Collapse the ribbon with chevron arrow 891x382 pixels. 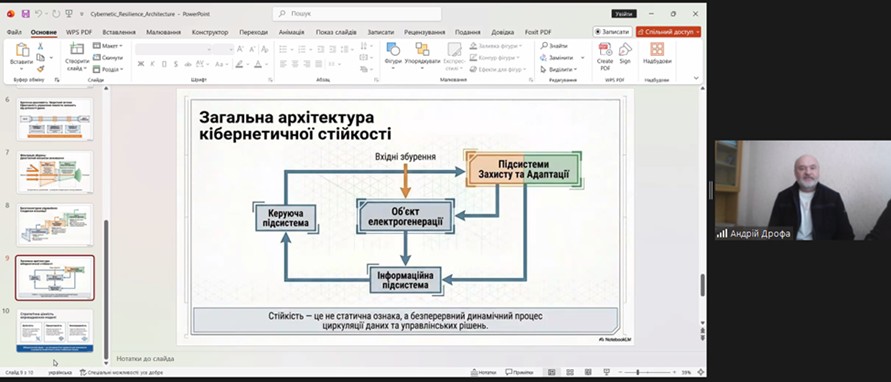[x=697, y=78]
